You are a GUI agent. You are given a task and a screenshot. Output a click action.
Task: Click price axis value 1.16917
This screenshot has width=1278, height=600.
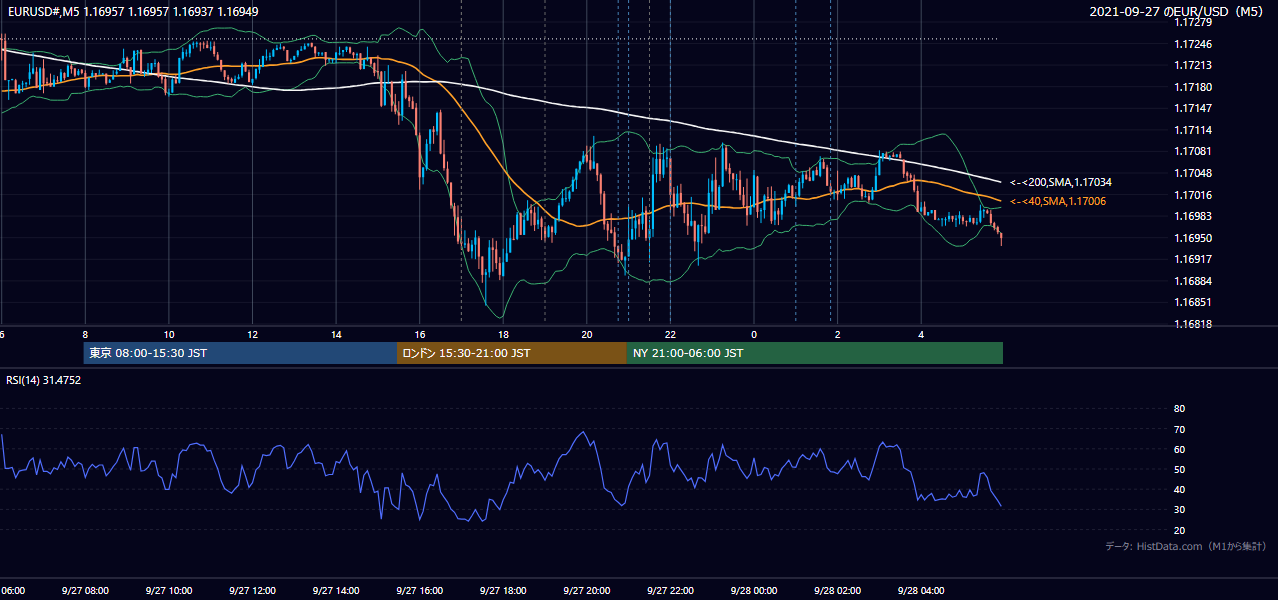(1192, 259)
